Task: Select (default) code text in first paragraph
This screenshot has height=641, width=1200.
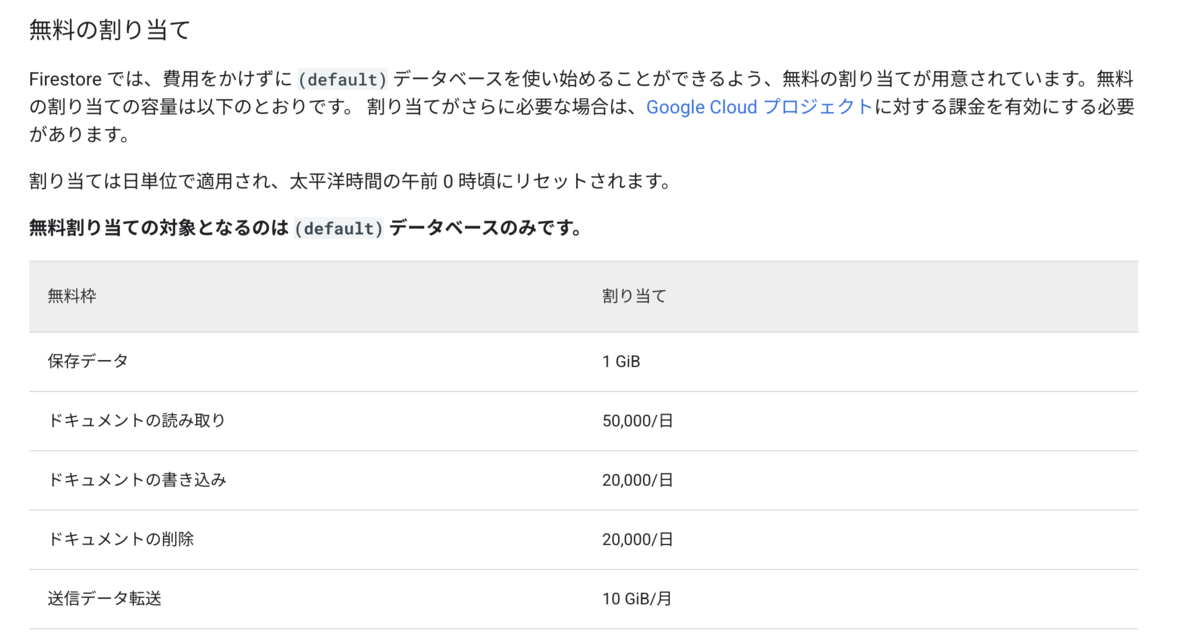Action: click(342, 81)
